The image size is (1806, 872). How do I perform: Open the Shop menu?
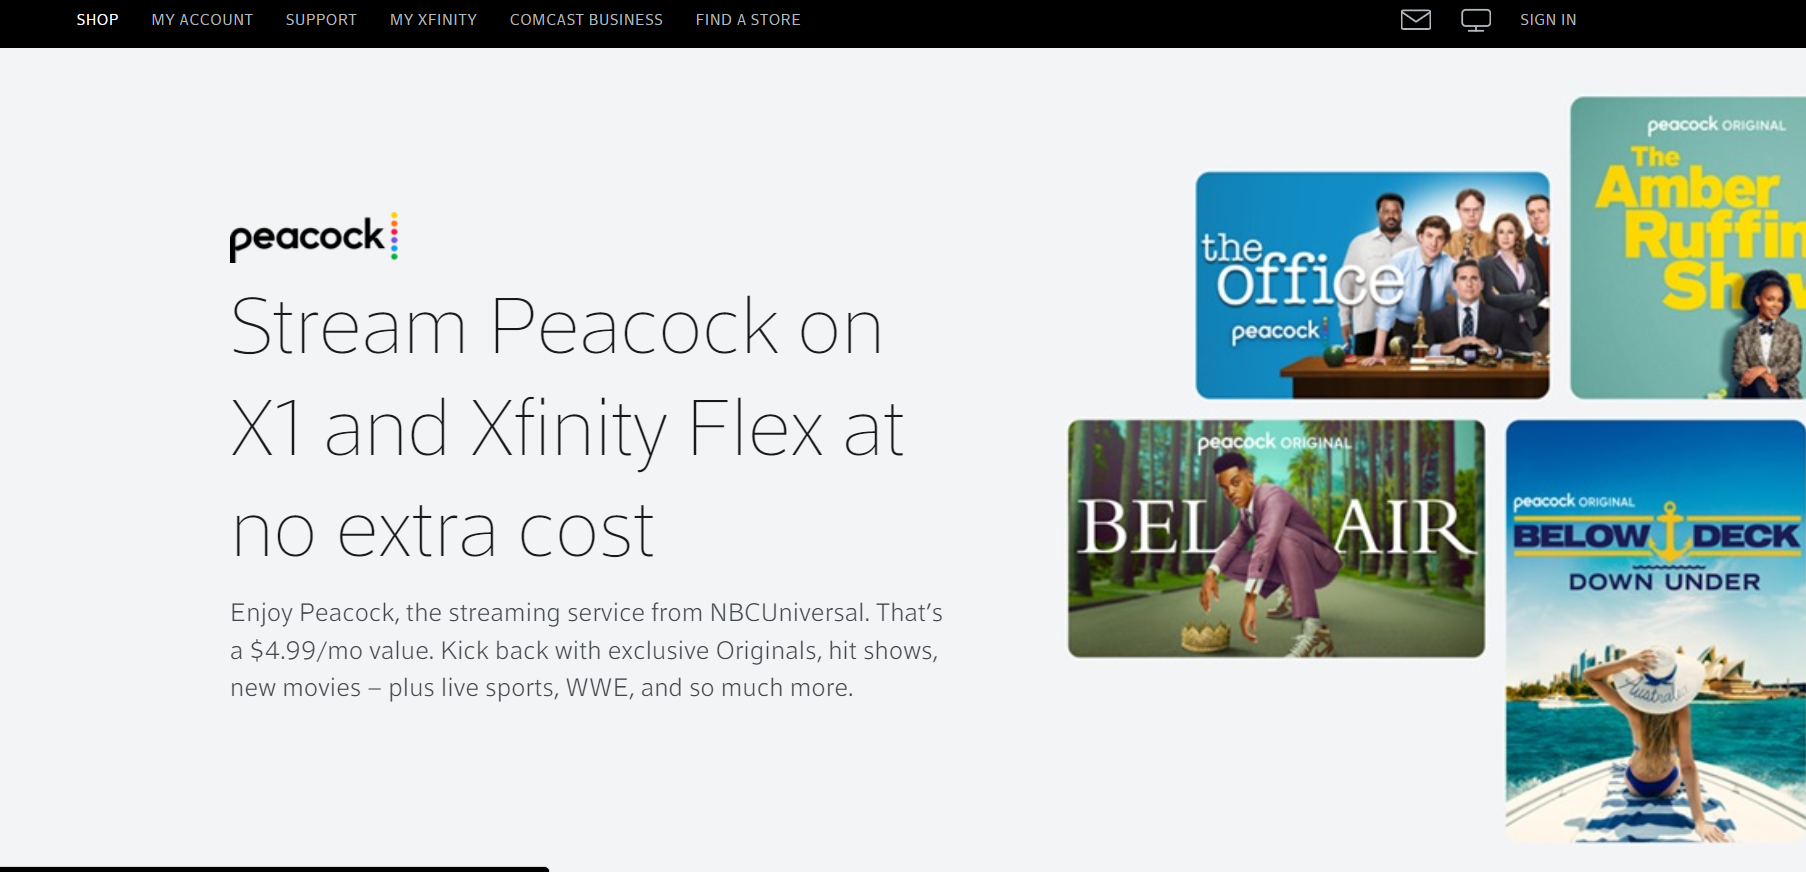(x=97, y=20)
